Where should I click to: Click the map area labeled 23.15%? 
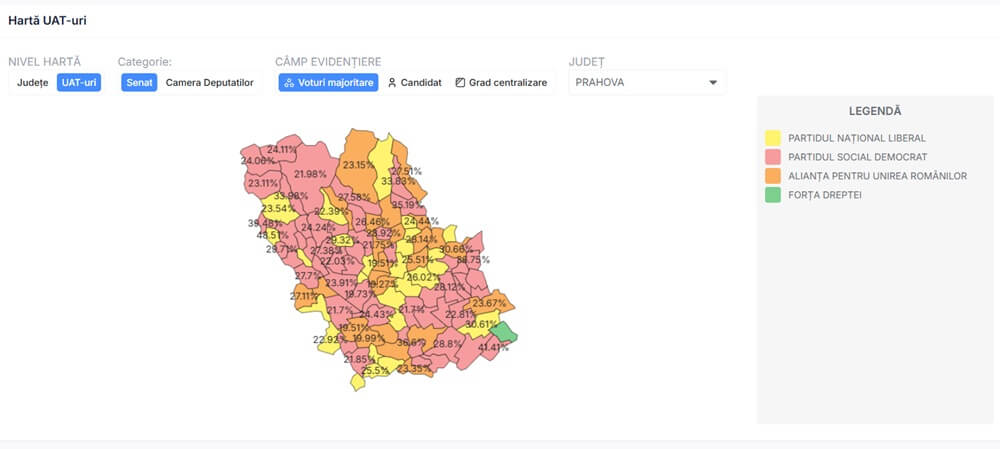click(358, 165)
